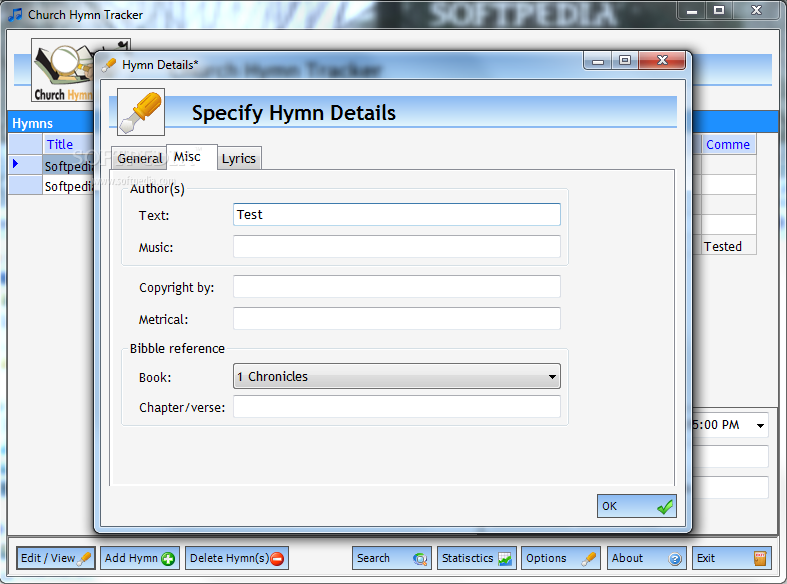
Task: Click the Title column header in Hymns grid
Action: 68,144
